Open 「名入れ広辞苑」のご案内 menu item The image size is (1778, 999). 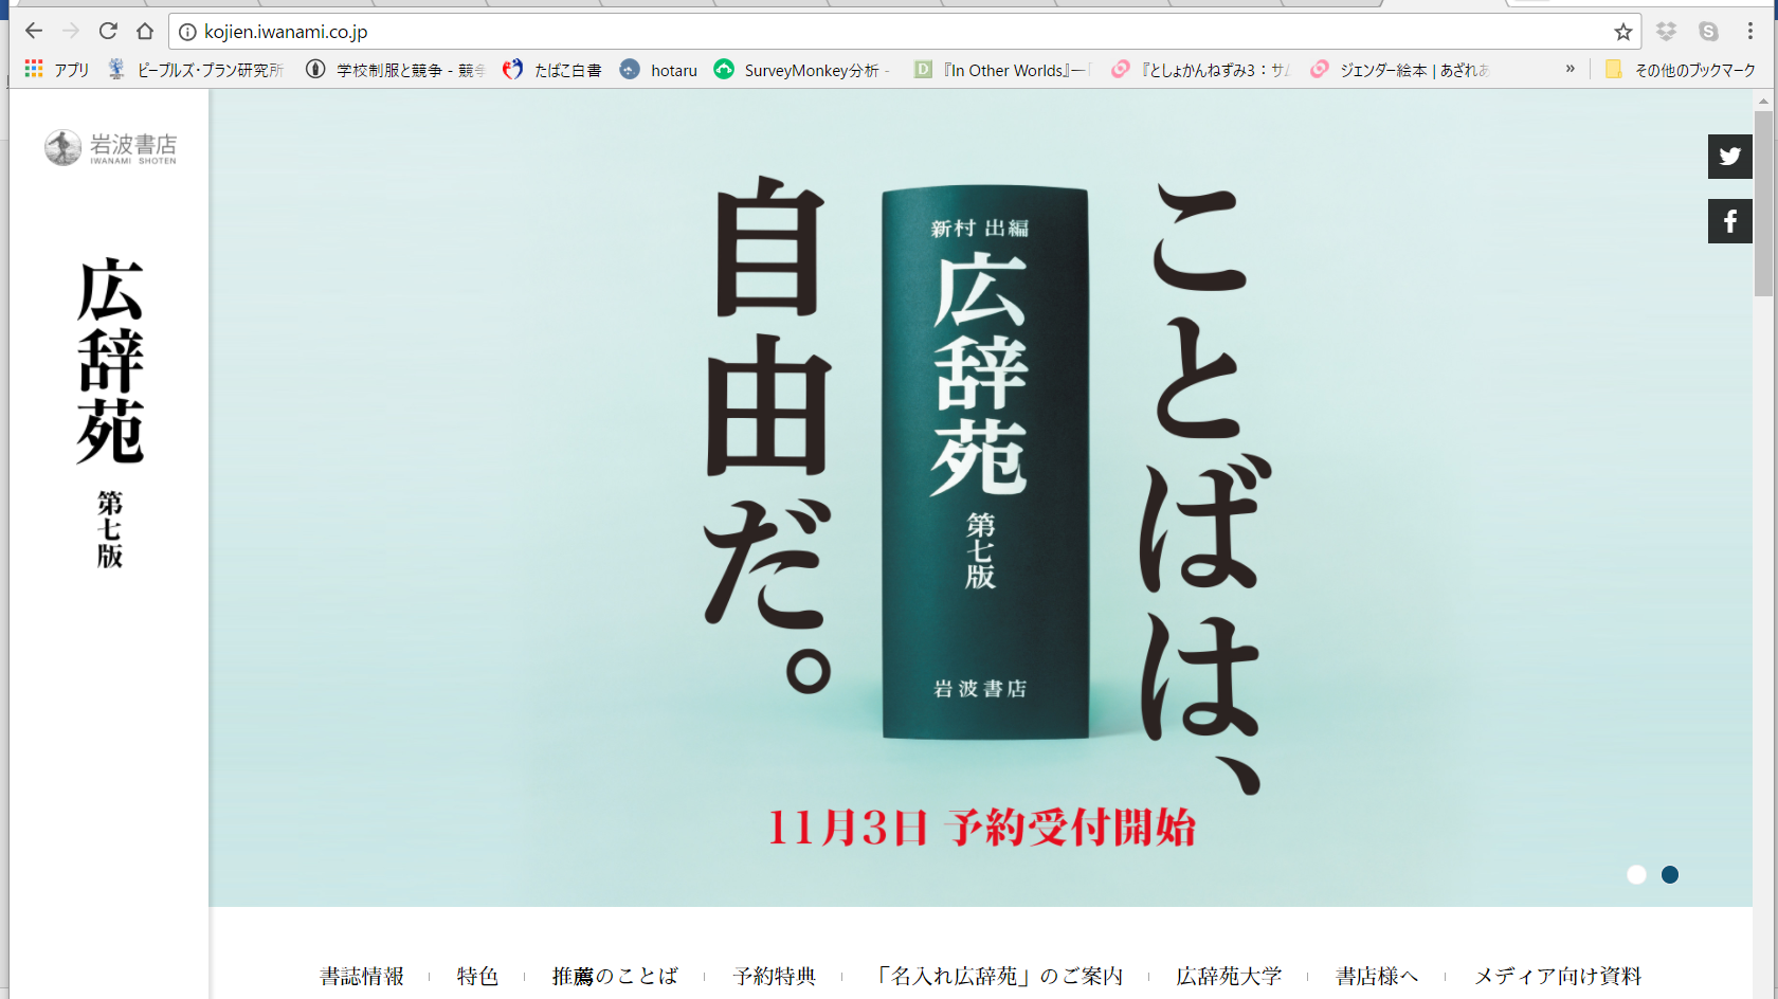click(997, 976)
